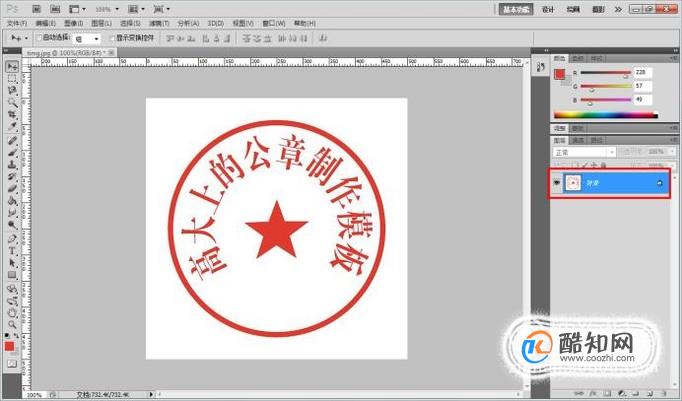Select the Lasso tool
The height and width of the screenshot is (401, 682).
coord(12,91)
